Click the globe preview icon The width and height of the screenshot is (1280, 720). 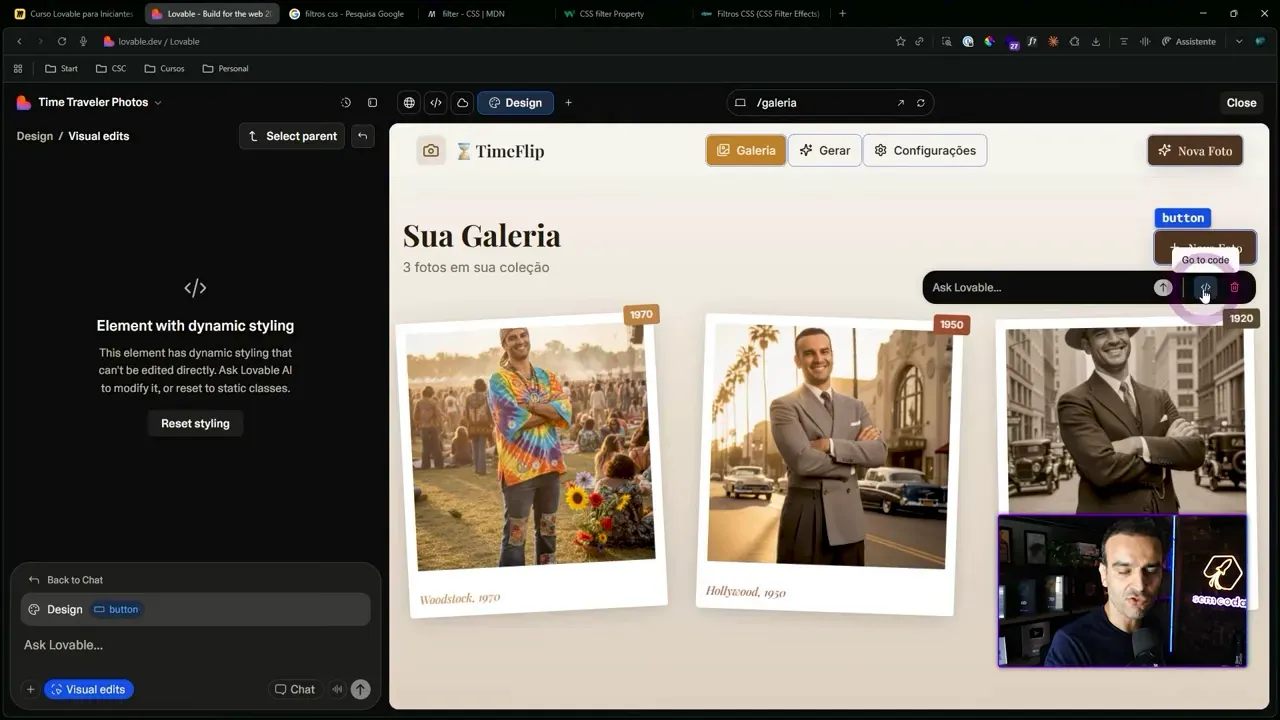click(x=409, y=103)
